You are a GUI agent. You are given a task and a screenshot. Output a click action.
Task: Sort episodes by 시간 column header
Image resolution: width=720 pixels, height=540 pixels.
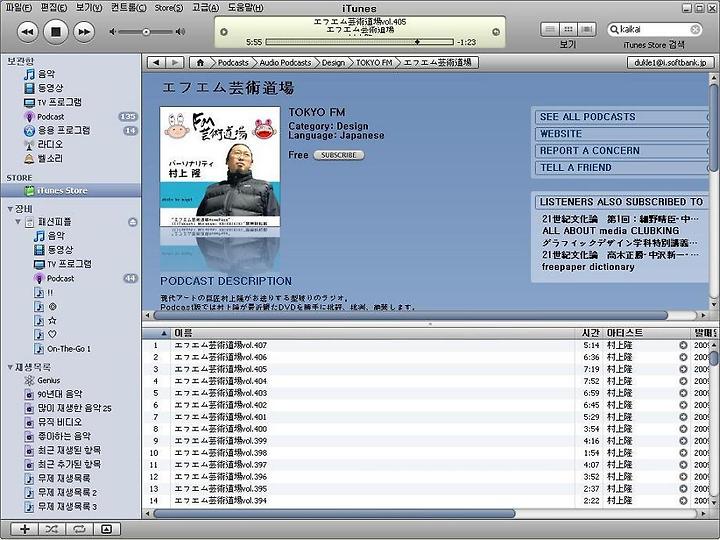[x=590, y=333]
